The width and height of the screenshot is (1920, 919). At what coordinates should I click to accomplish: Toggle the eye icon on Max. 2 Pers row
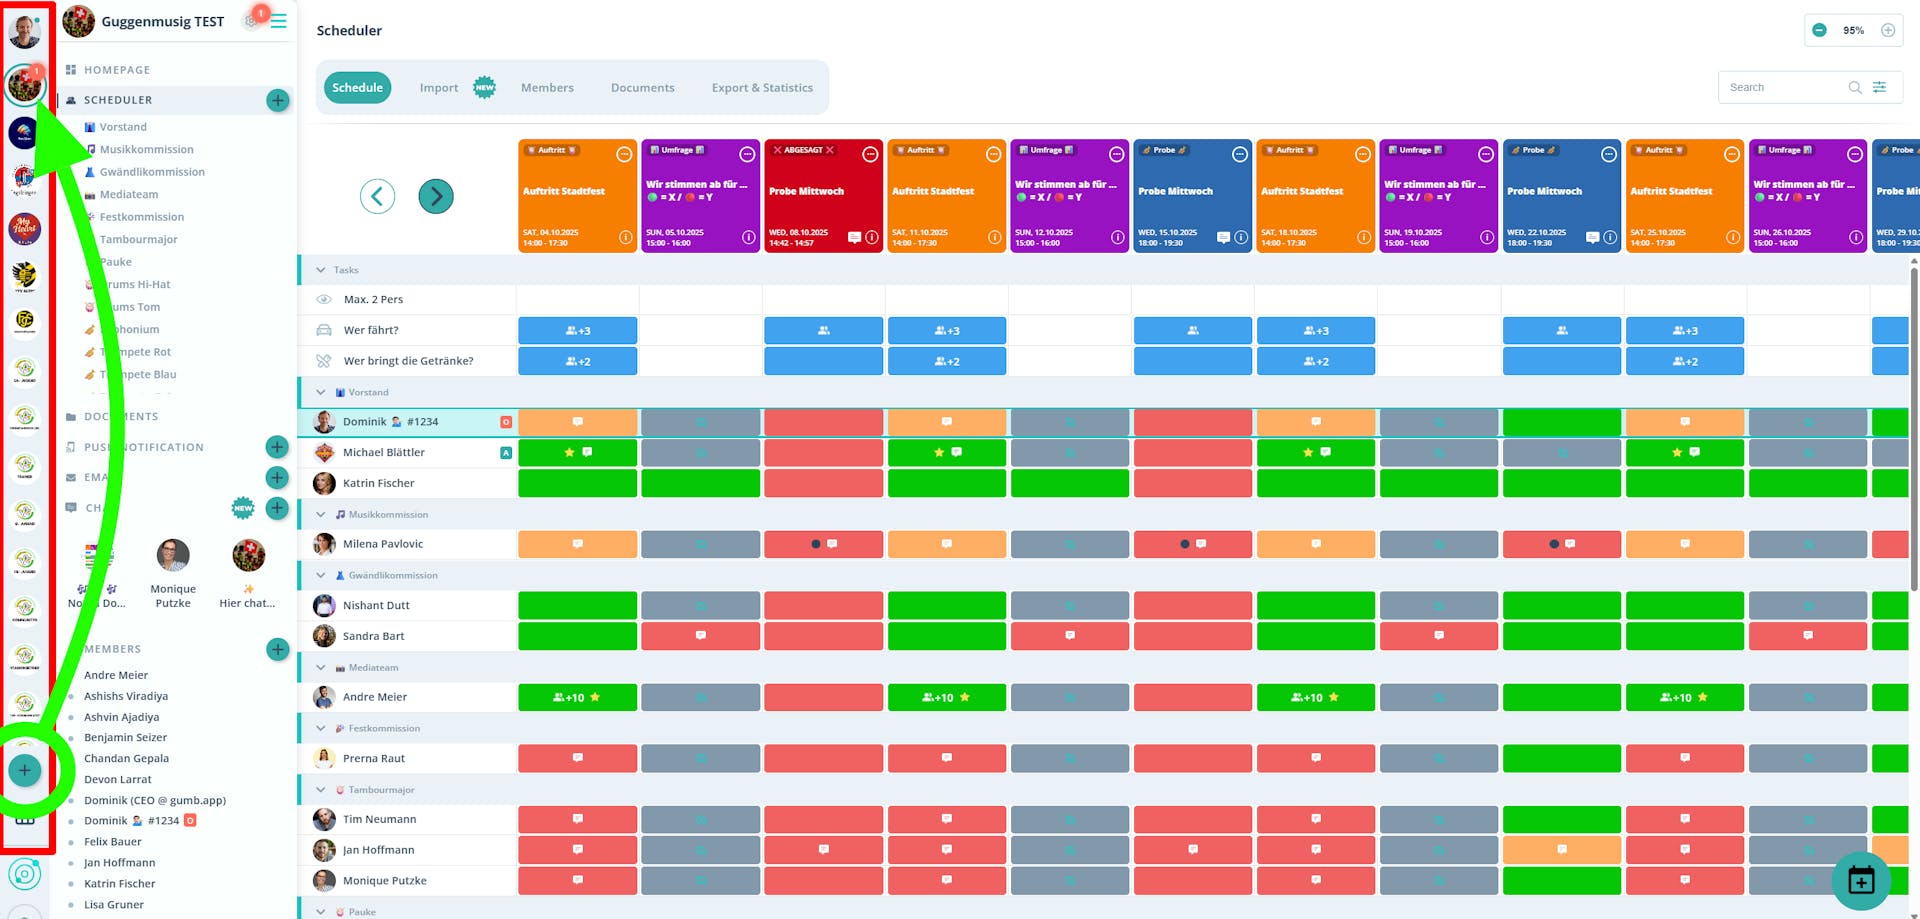pyautogui.click(x=323, y=299)
